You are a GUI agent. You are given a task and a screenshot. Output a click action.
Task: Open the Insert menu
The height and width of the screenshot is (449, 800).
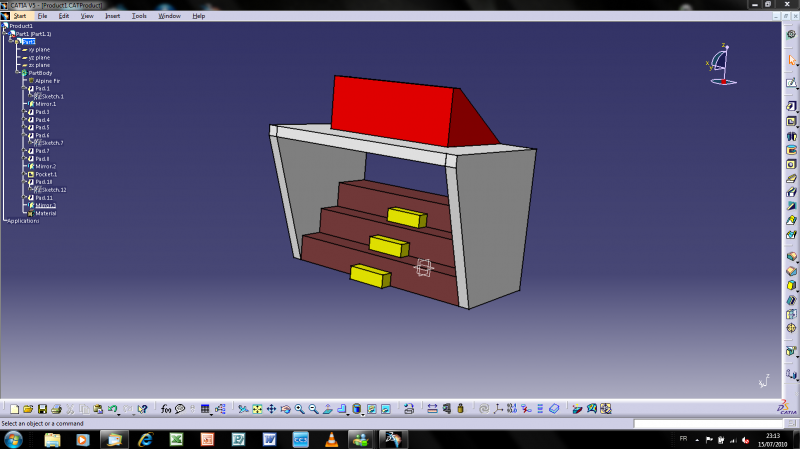[x=113, y=16]
